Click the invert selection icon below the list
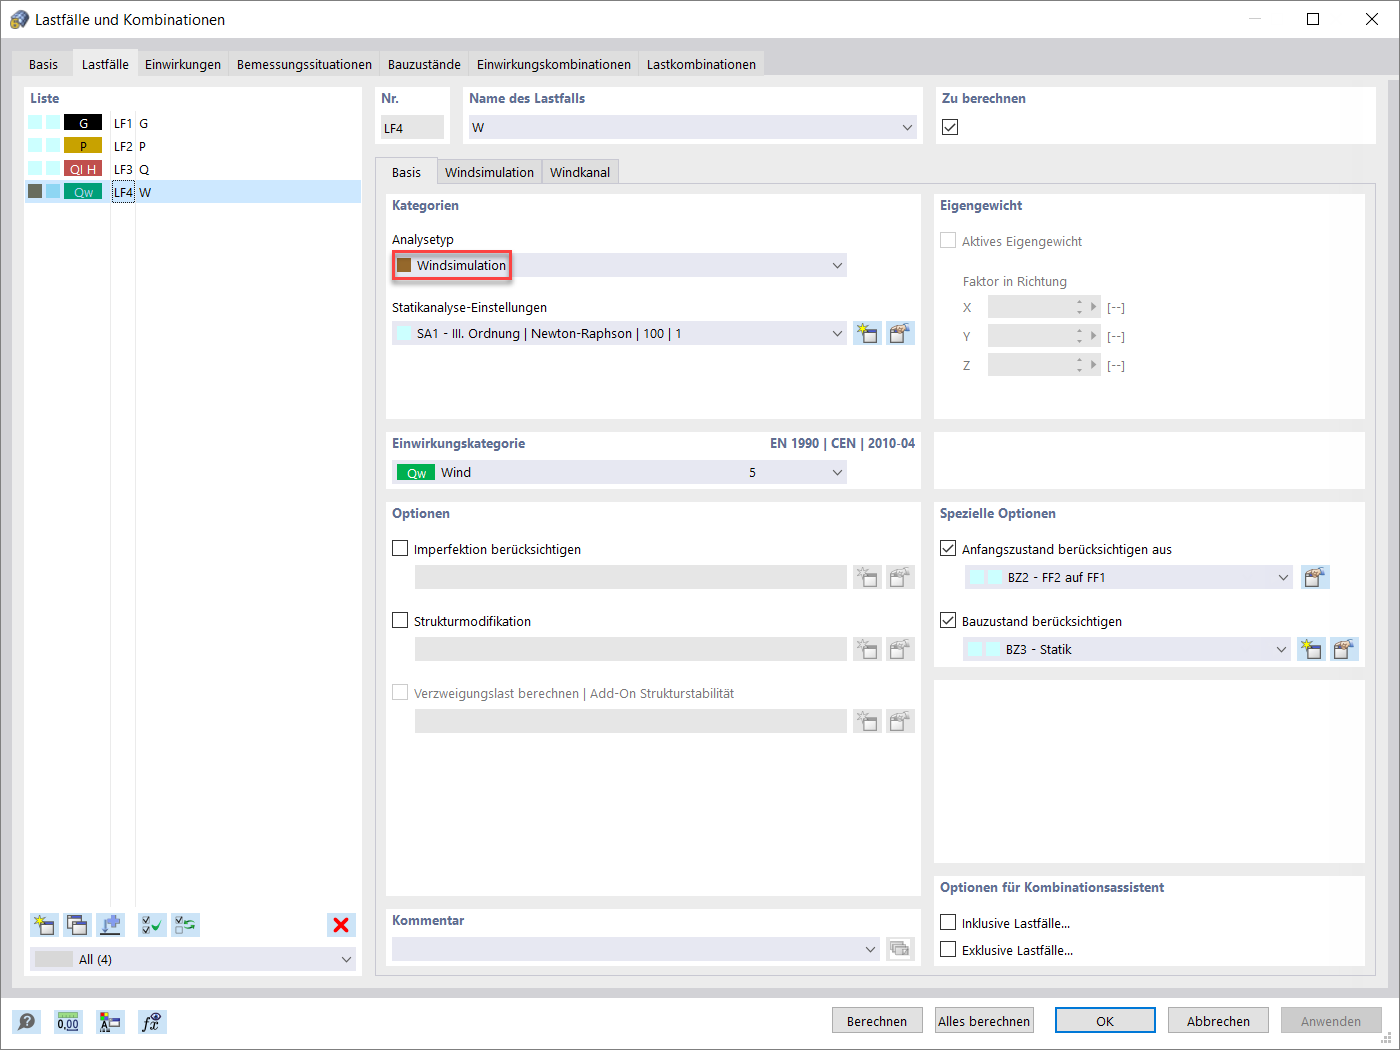The image size is (1400, 1050). 185,925
